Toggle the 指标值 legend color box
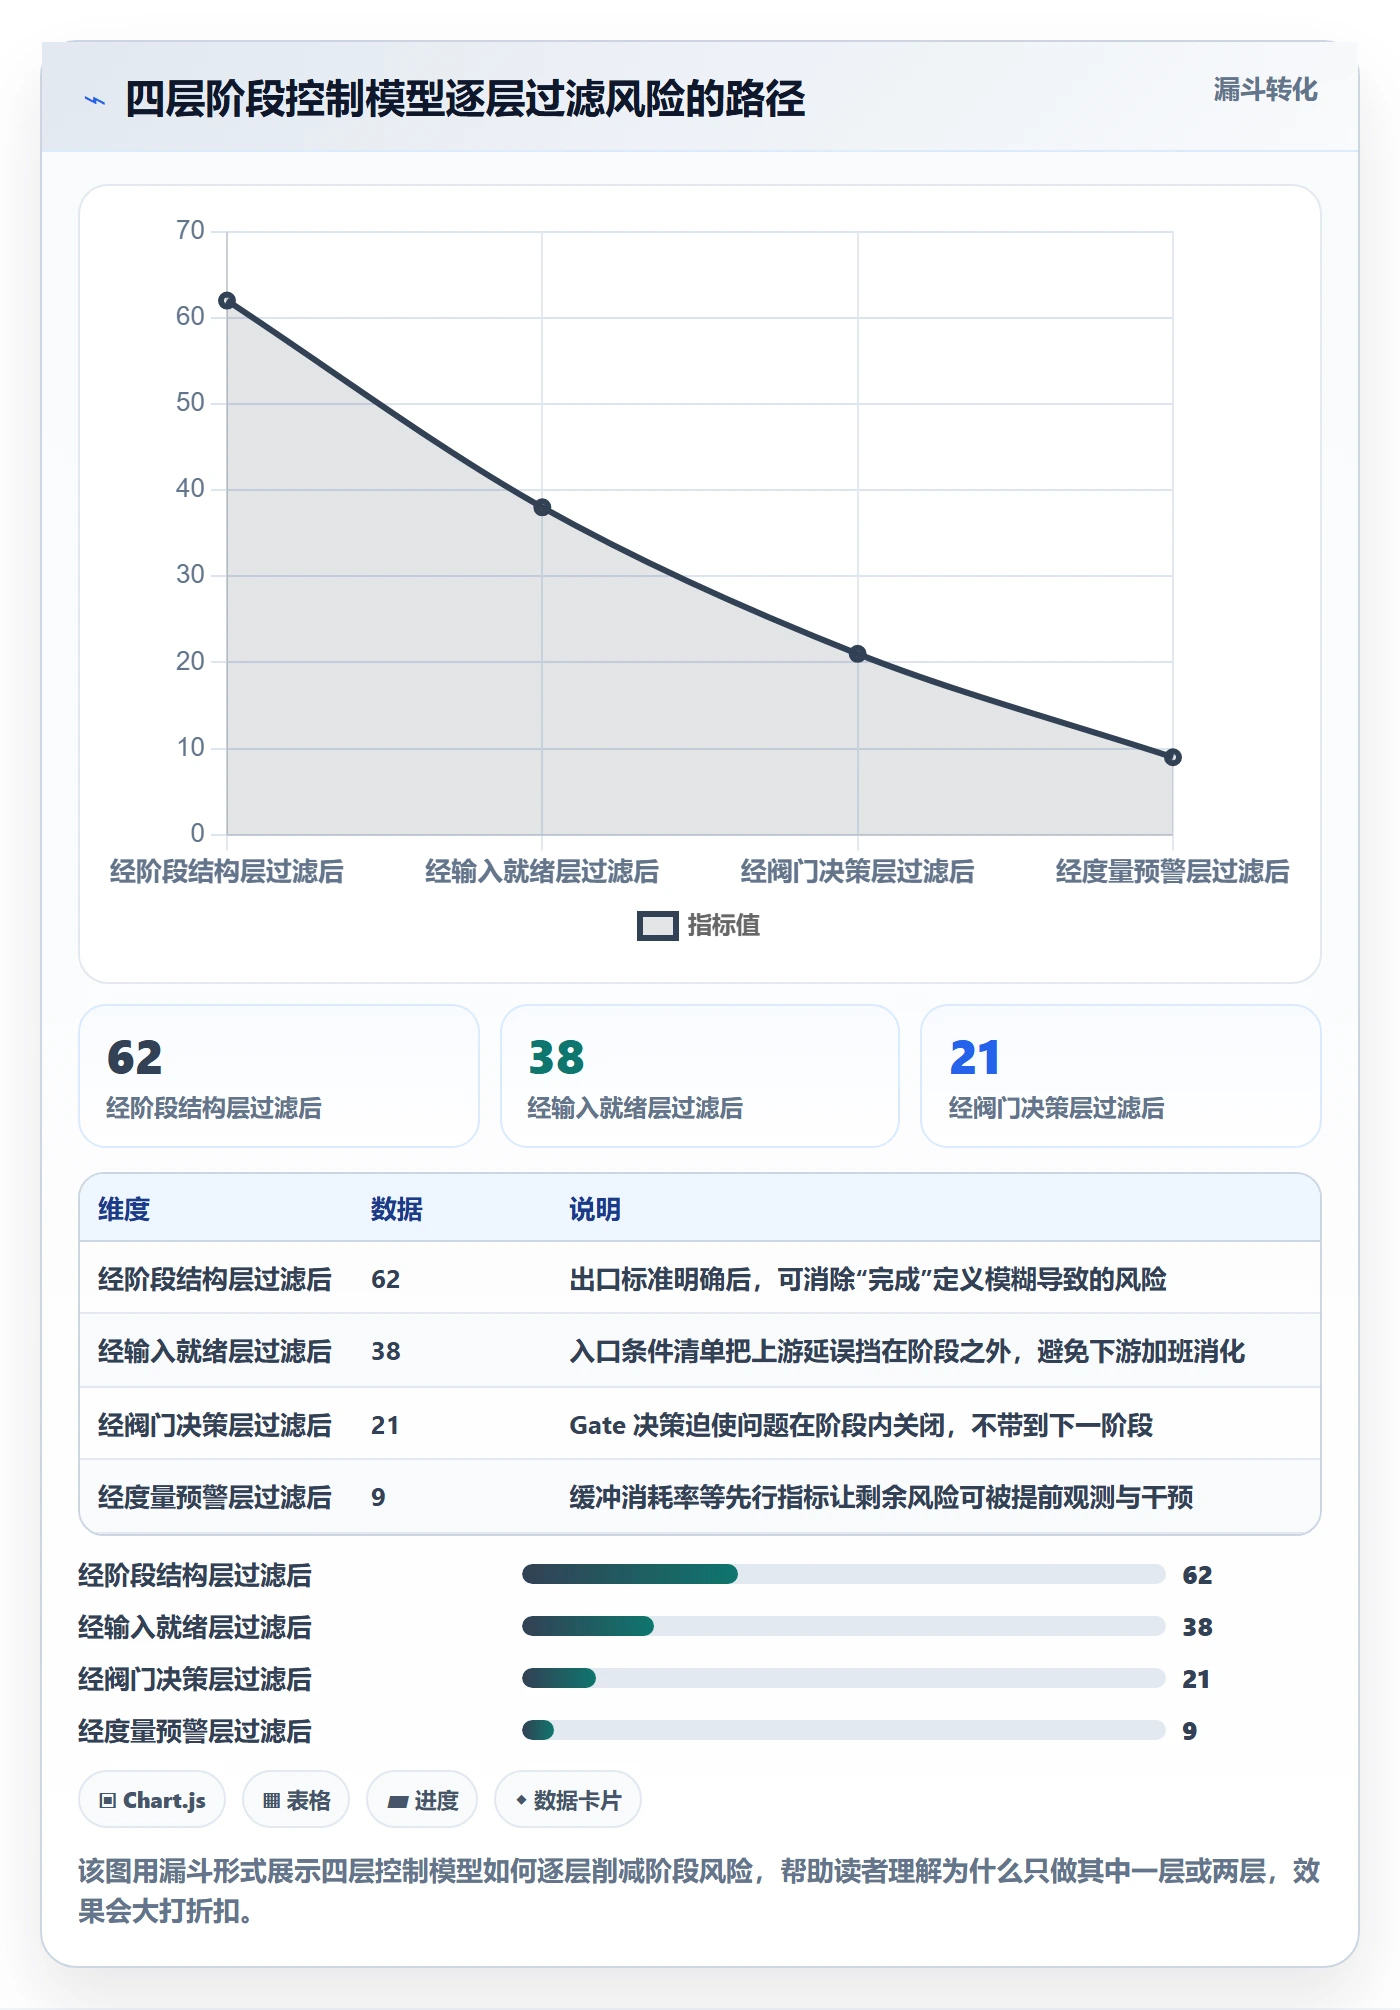Viewport: 1400px width, 2010px height. pyautogui.click(x=658, y=926)
